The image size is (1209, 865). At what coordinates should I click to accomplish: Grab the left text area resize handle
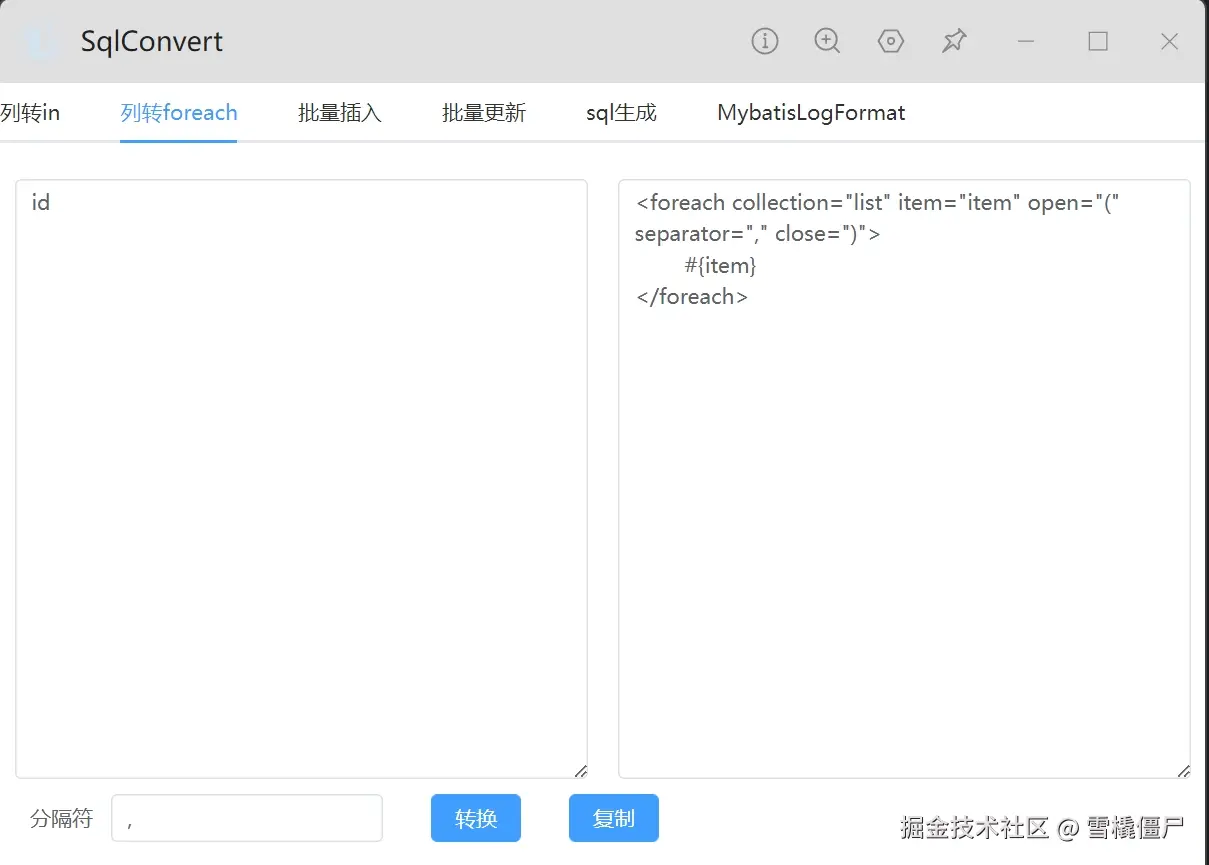tap(581, 771)
